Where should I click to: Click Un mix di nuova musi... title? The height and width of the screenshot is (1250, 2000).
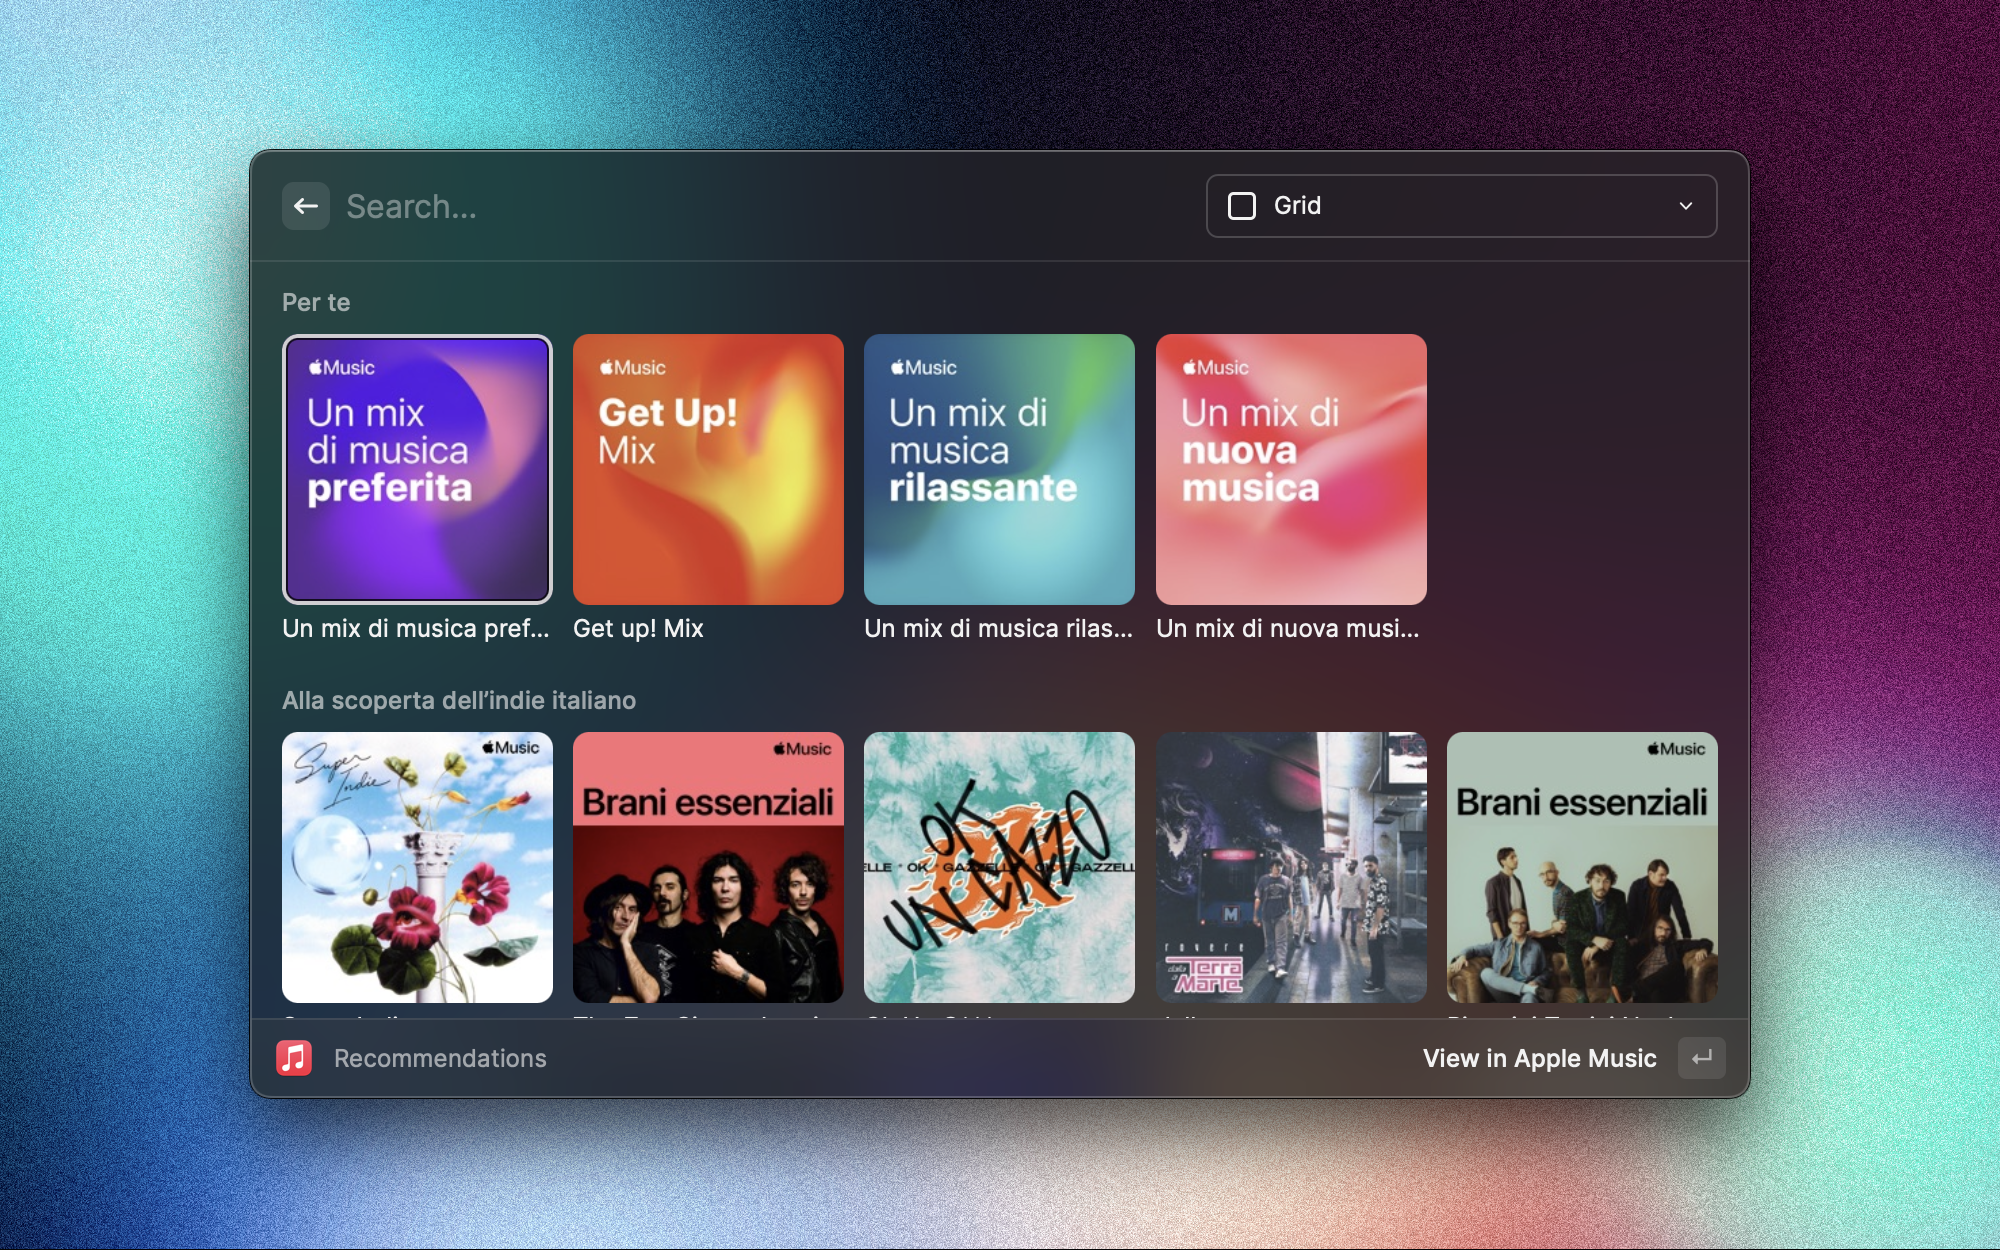point(1287,629)
